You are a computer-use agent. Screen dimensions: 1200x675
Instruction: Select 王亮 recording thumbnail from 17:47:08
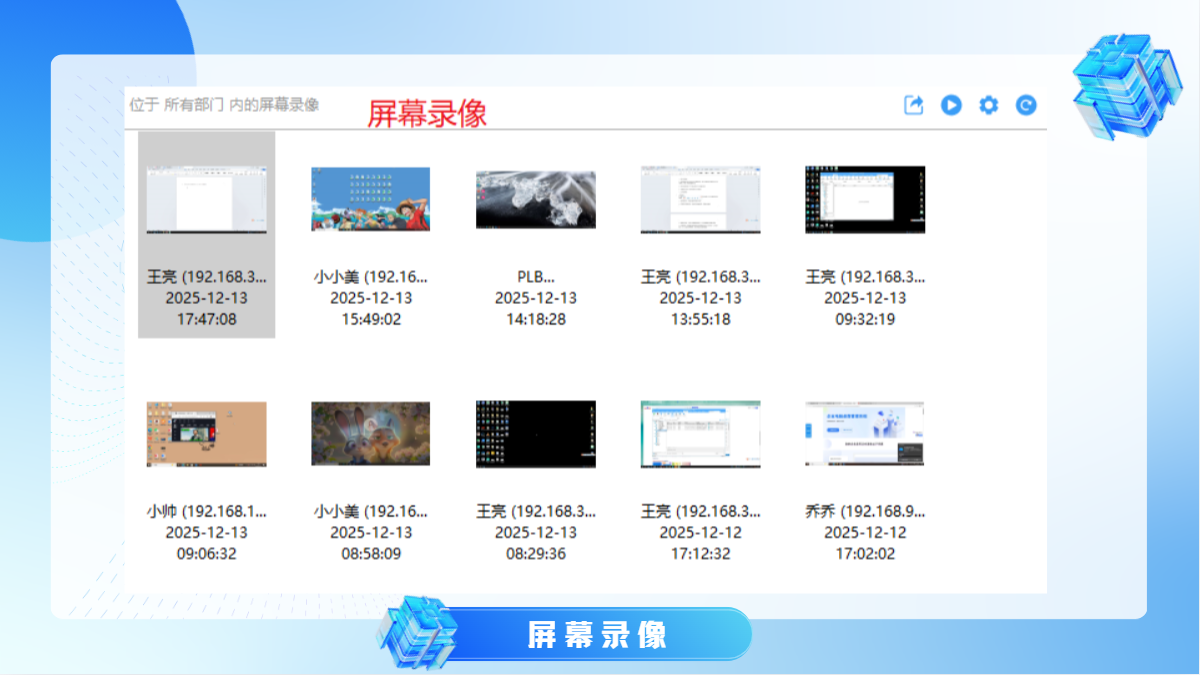[x=206, y=199]
